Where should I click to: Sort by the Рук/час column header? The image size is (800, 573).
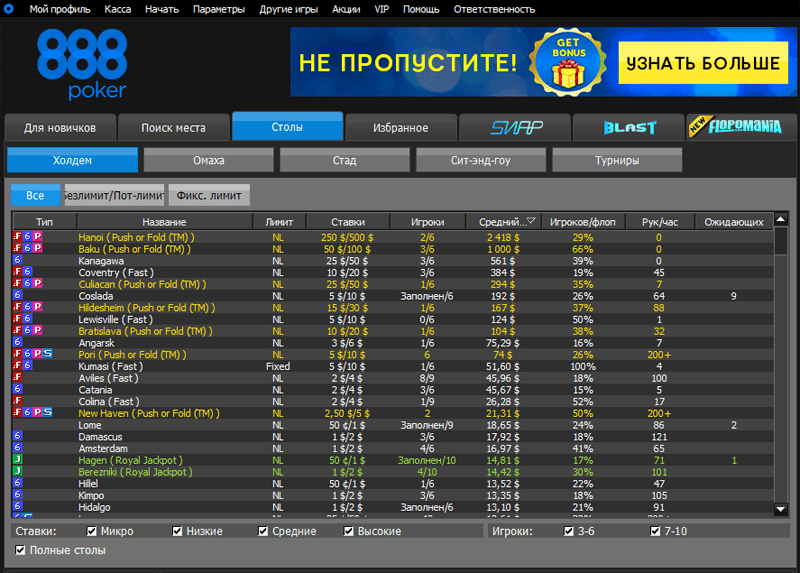[x=660, y=222]
